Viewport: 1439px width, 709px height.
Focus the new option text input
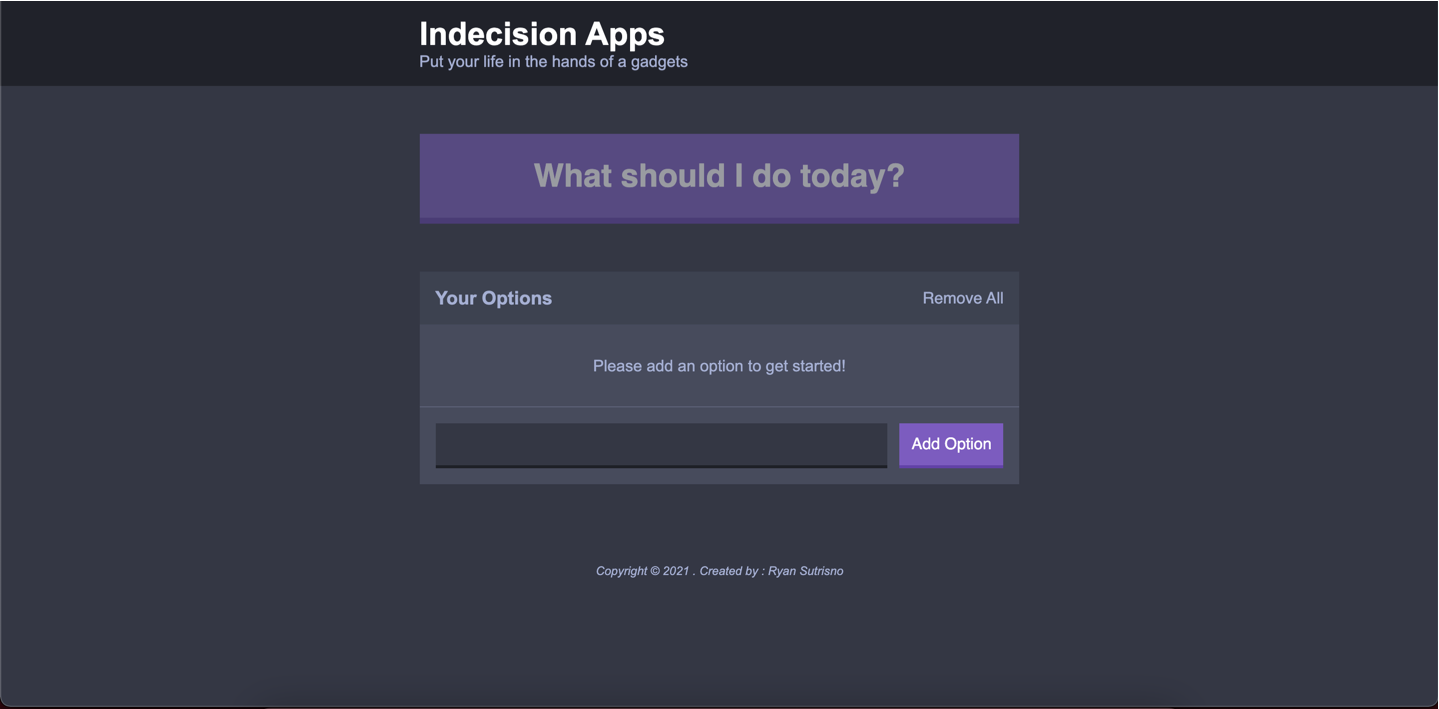(661, 444)
